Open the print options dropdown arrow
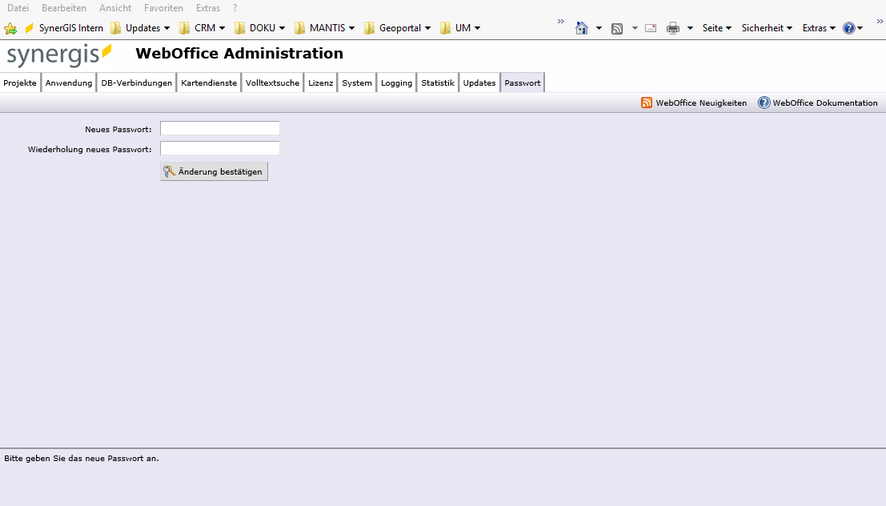 coord(690,28)
